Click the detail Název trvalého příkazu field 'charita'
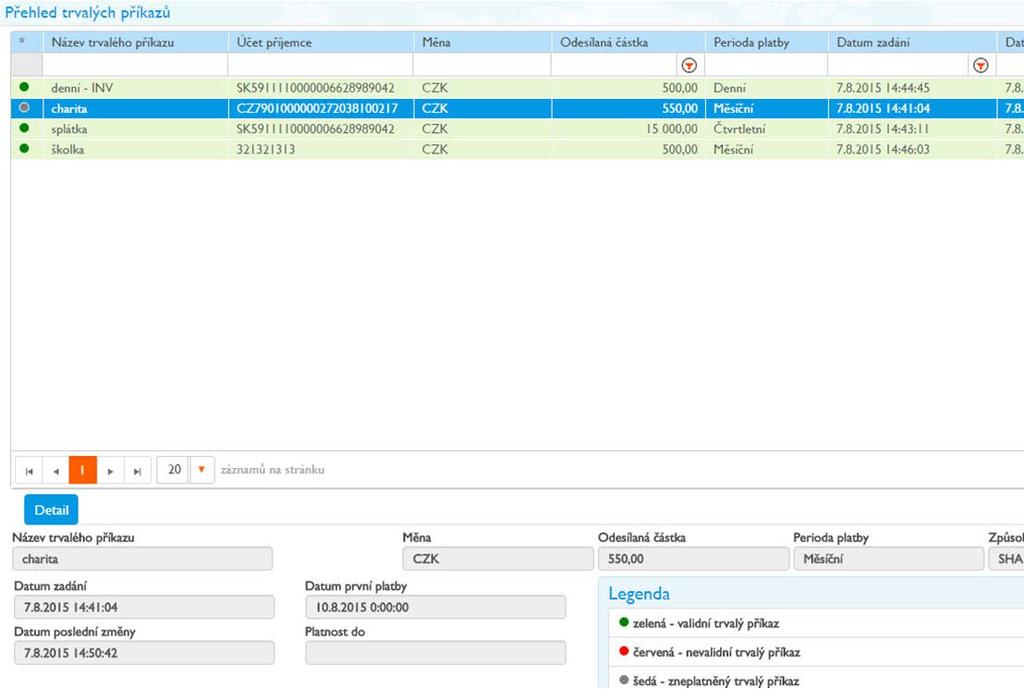Screen dimensions: 1024x689 [142, 559]
